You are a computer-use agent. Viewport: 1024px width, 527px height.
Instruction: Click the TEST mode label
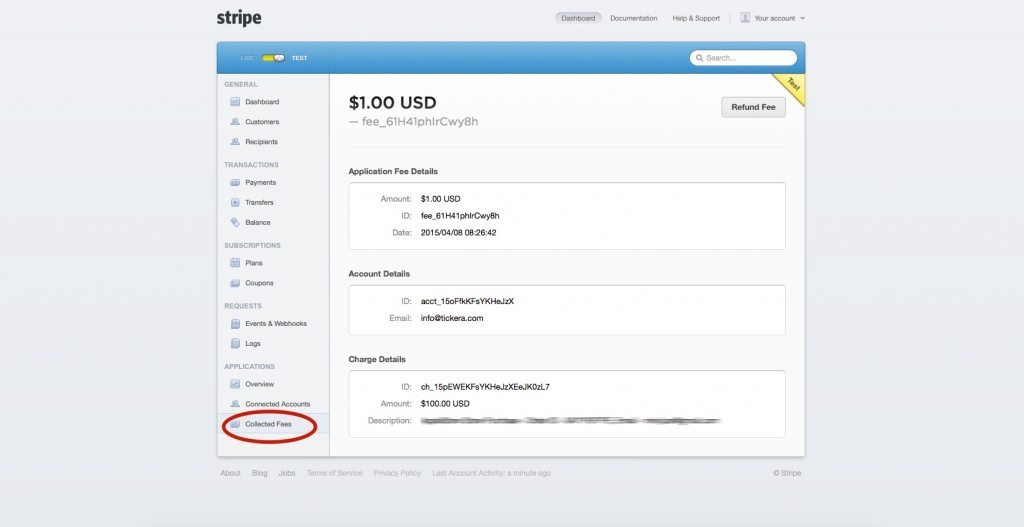299,58
